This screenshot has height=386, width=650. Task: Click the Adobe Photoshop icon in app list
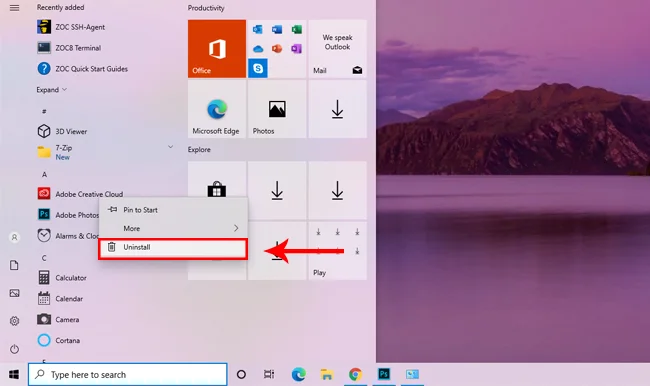[44, 214]
